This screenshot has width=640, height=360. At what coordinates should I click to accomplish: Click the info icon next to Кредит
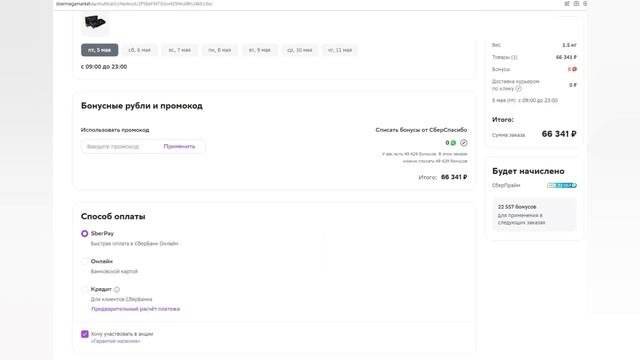point(117,289)
